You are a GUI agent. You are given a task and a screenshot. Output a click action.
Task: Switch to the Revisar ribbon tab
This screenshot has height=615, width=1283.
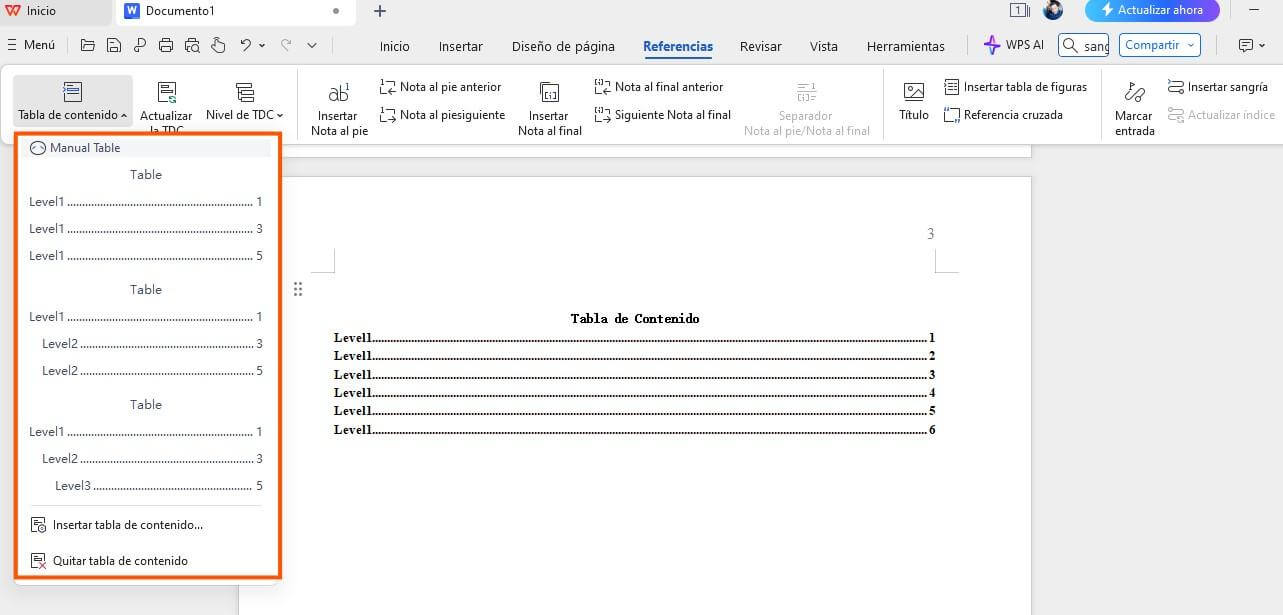[x=760, y=46]
